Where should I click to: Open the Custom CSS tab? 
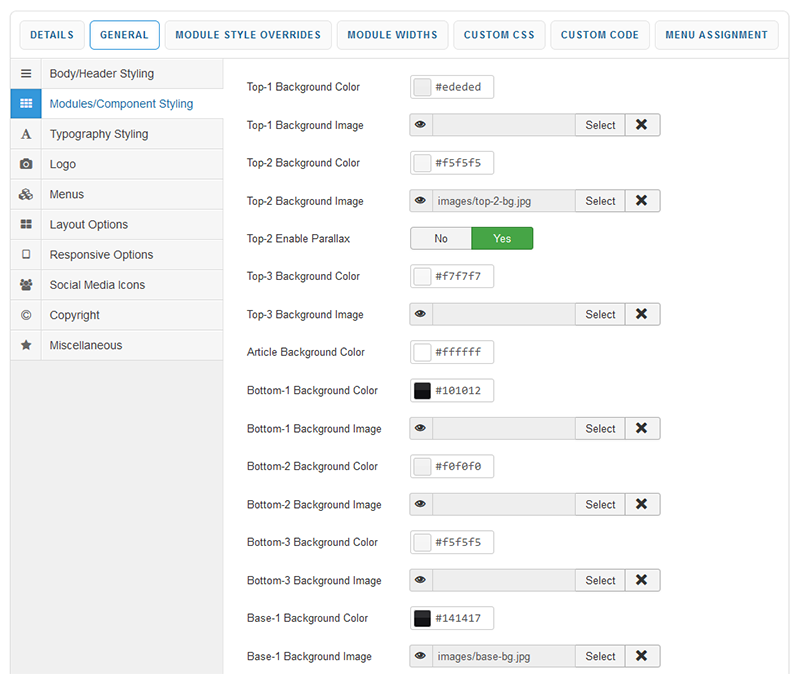pyautogui.click(x=499, y=35)
